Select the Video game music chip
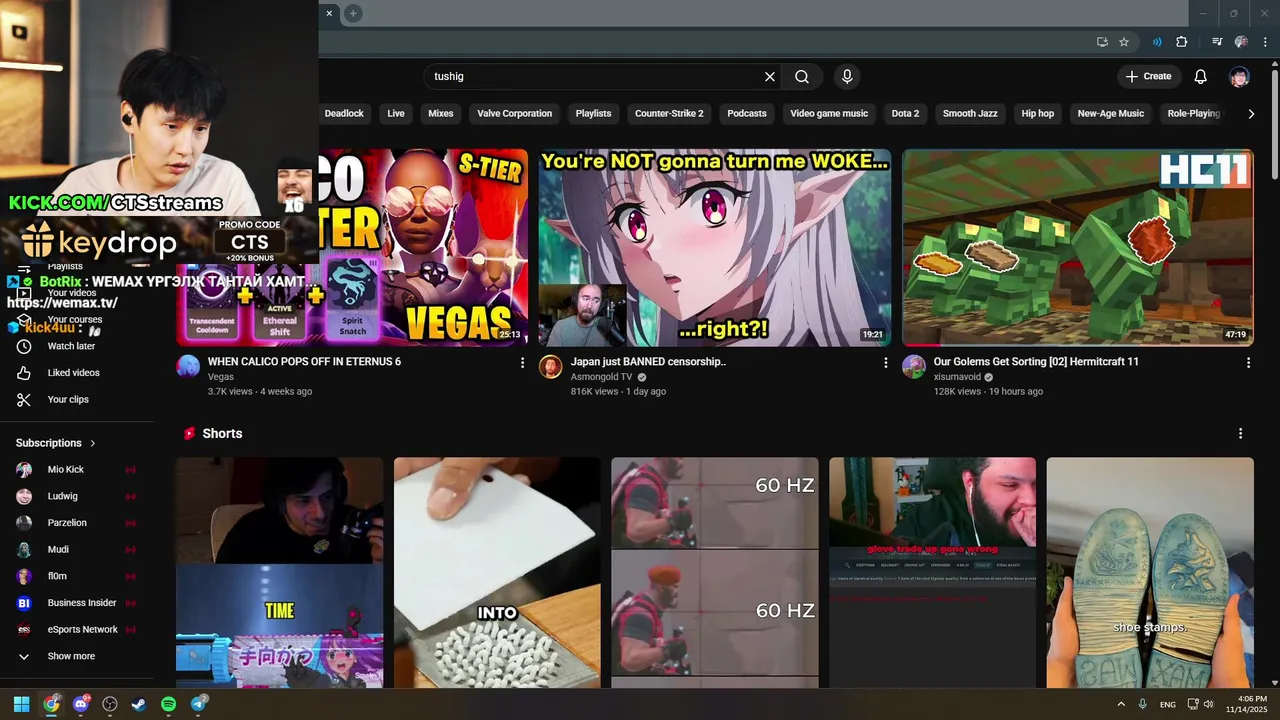Viewport: 1280px width, 720px height. point(829,114)
